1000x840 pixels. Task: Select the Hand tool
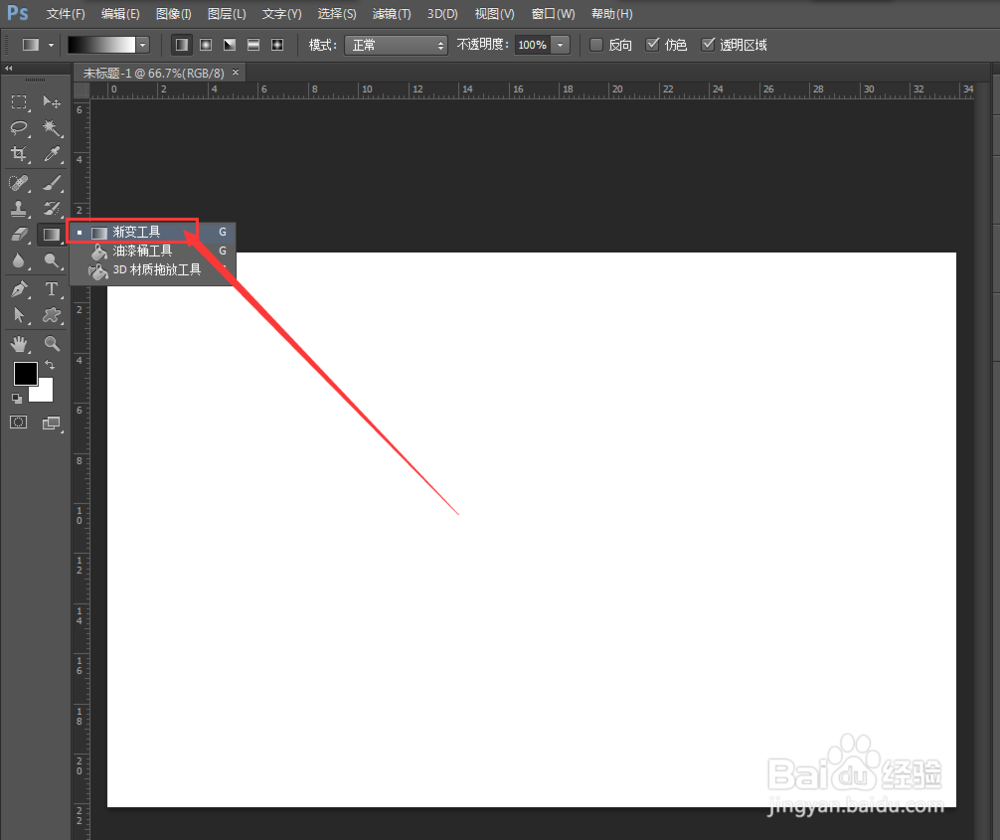coord(19,344)
